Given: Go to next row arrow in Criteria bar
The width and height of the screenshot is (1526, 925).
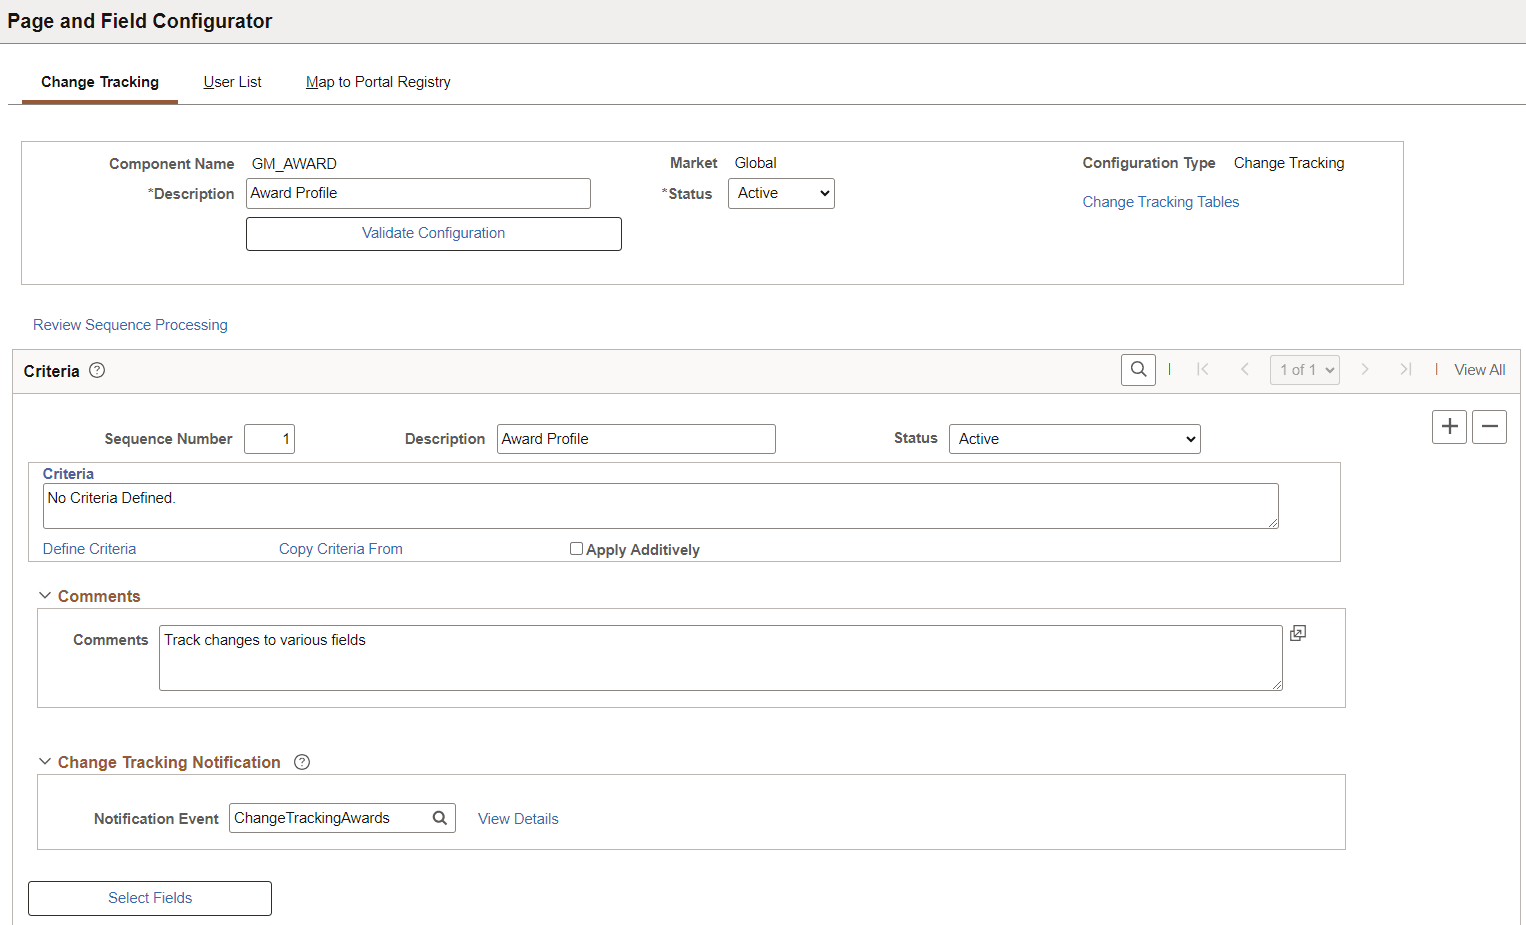Looking at the screenshot, I should [x=1365, y=369].
